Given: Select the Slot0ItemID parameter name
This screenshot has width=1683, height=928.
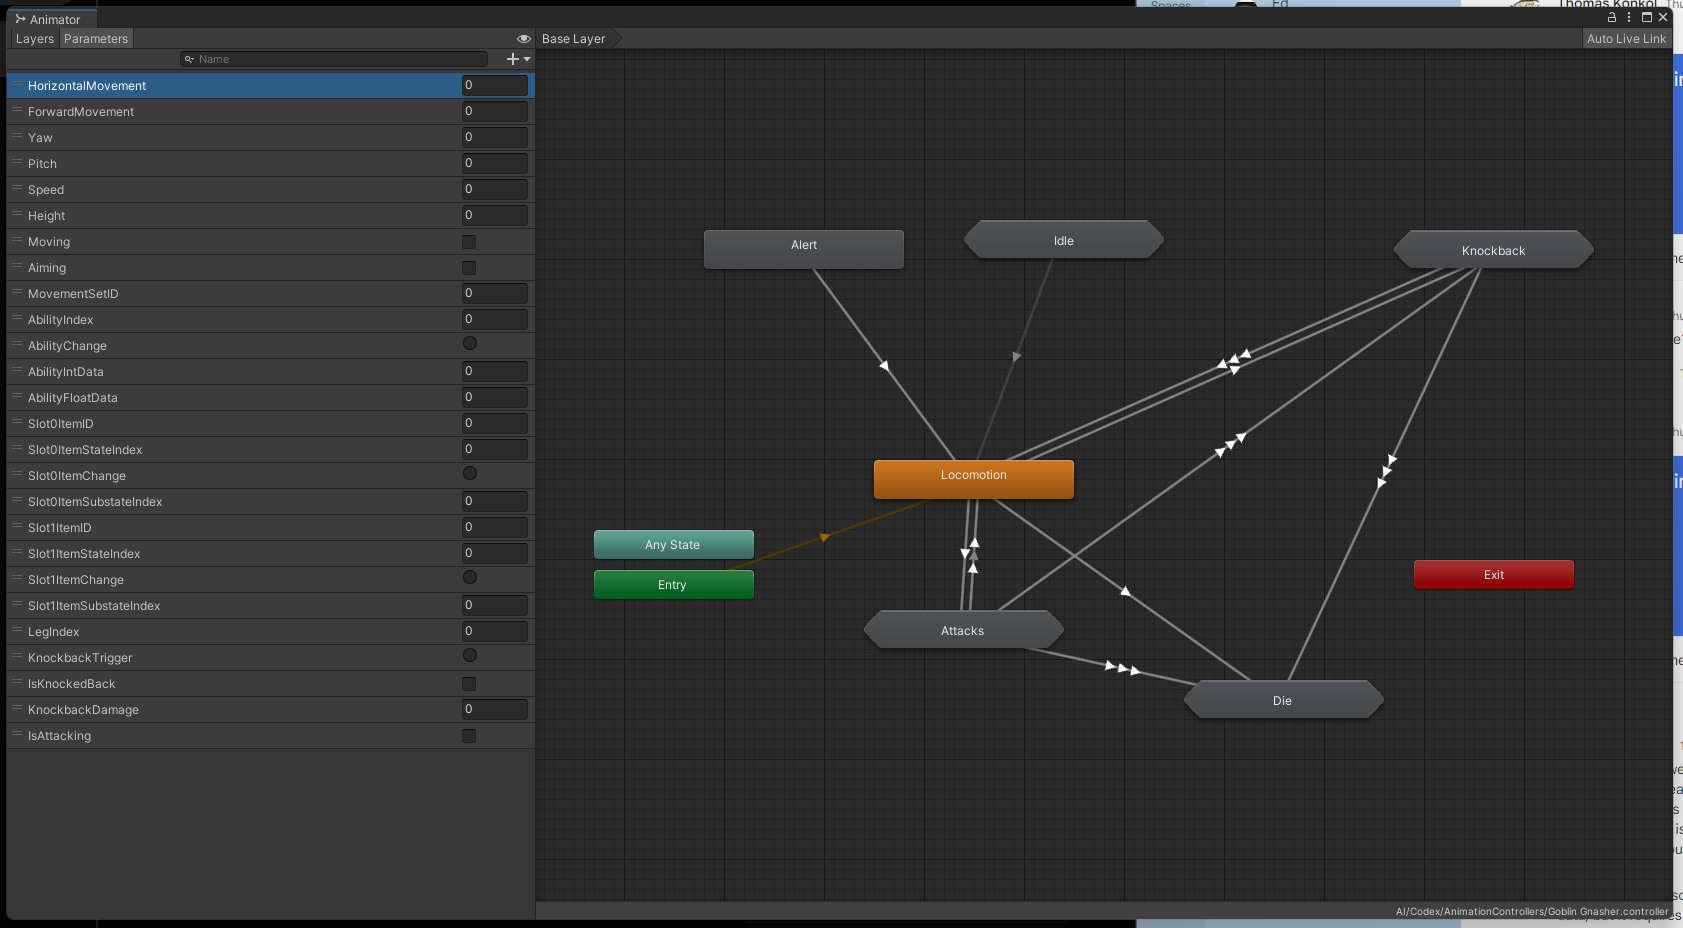Looking at the screenshot, I should click(61, 424).
